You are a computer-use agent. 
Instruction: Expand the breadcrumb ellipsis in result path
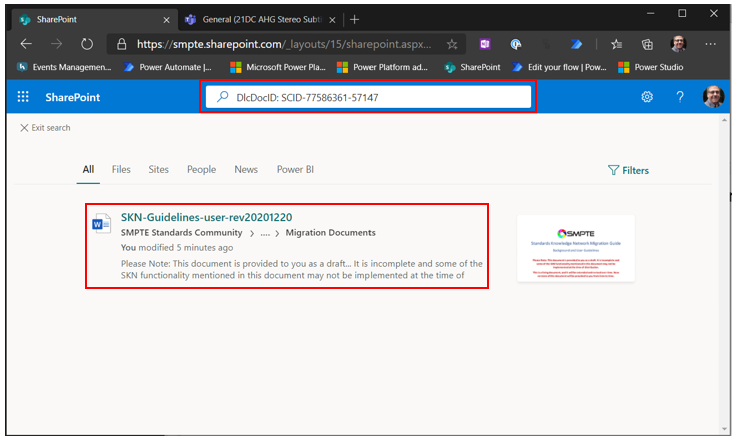point(264,233)
